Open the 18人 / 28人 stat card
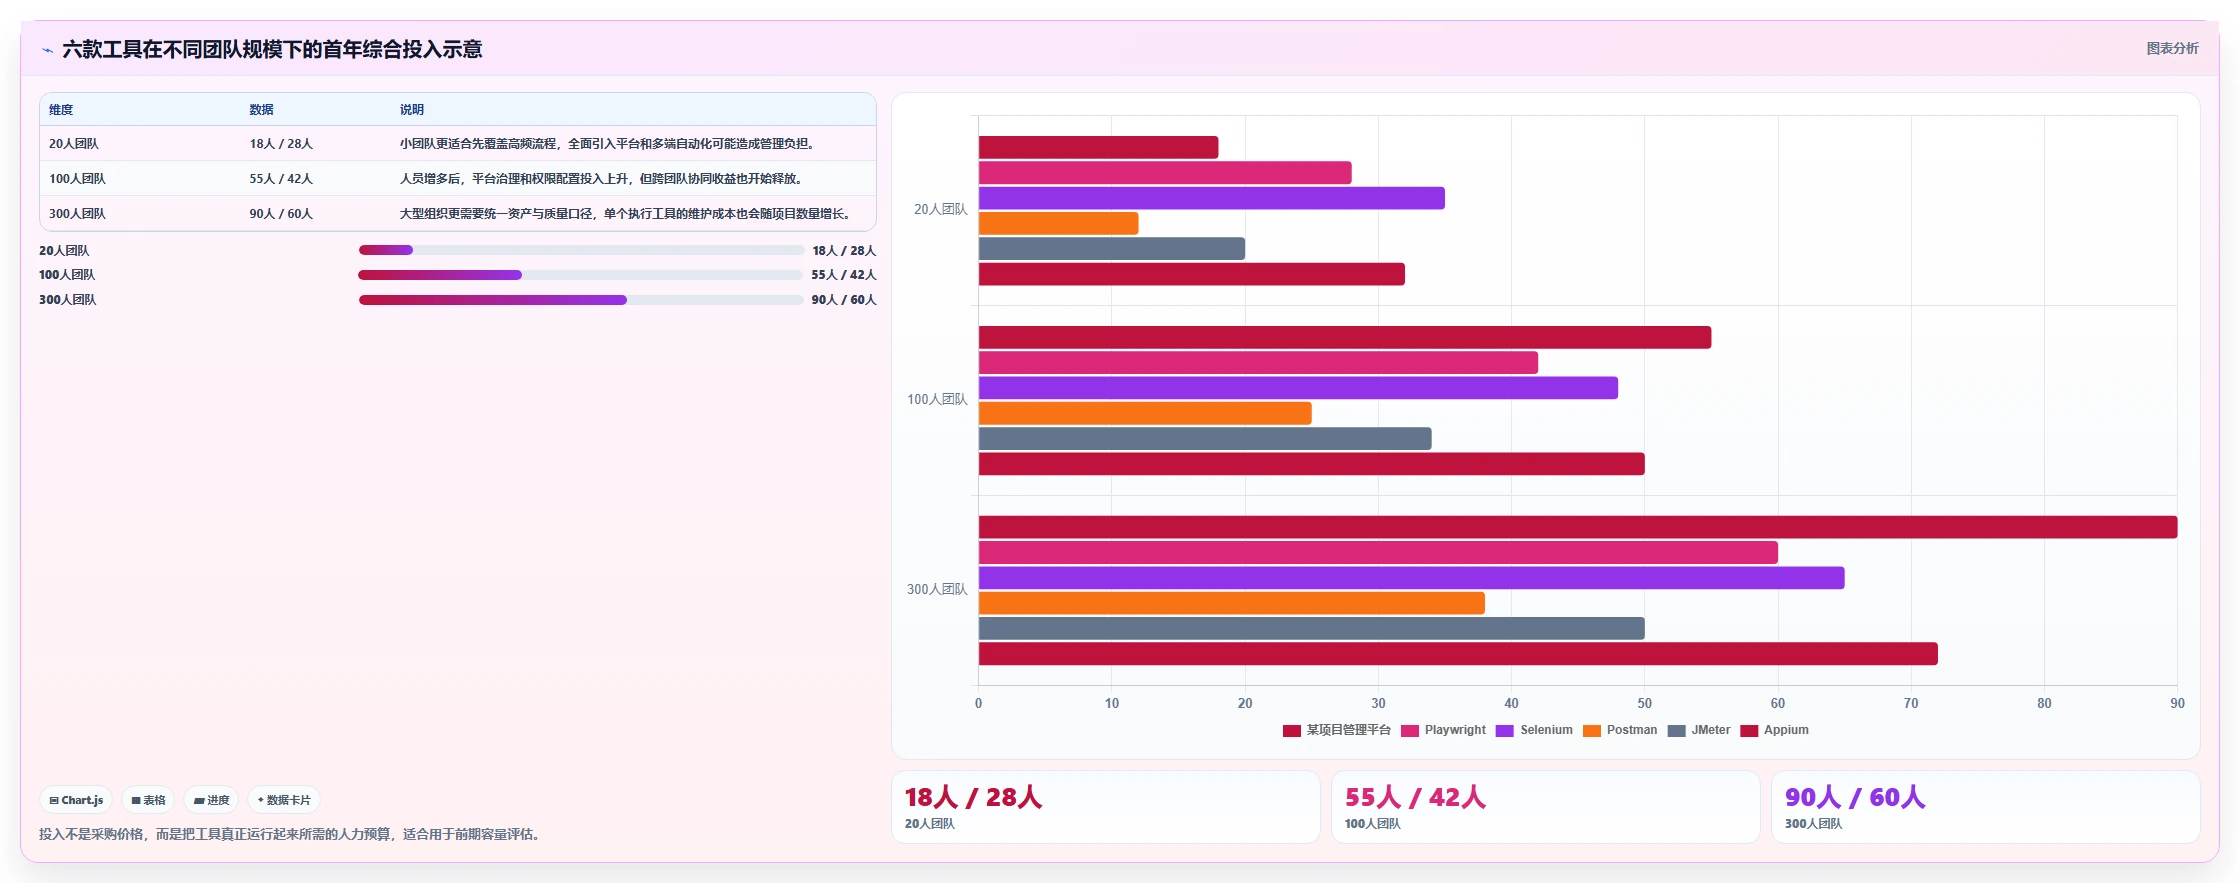Viewport: 2240px width, 883px height. pos(1106,807)
